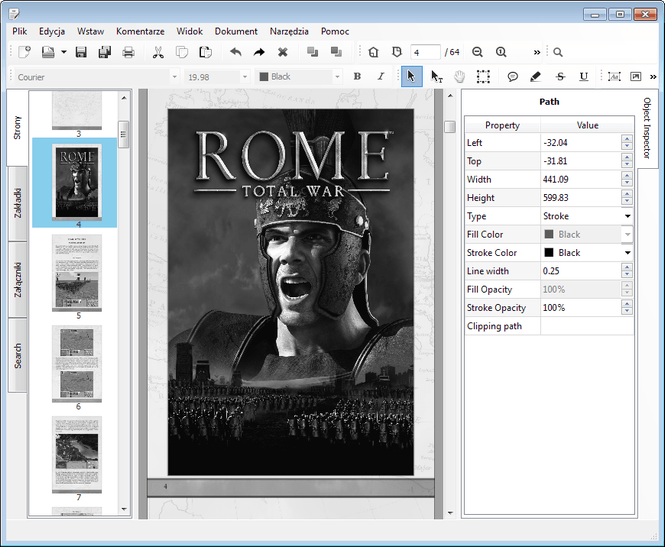Viewport: 665px width, 547px height.
Task: Undo last action arrow
Action: point(236,52)
